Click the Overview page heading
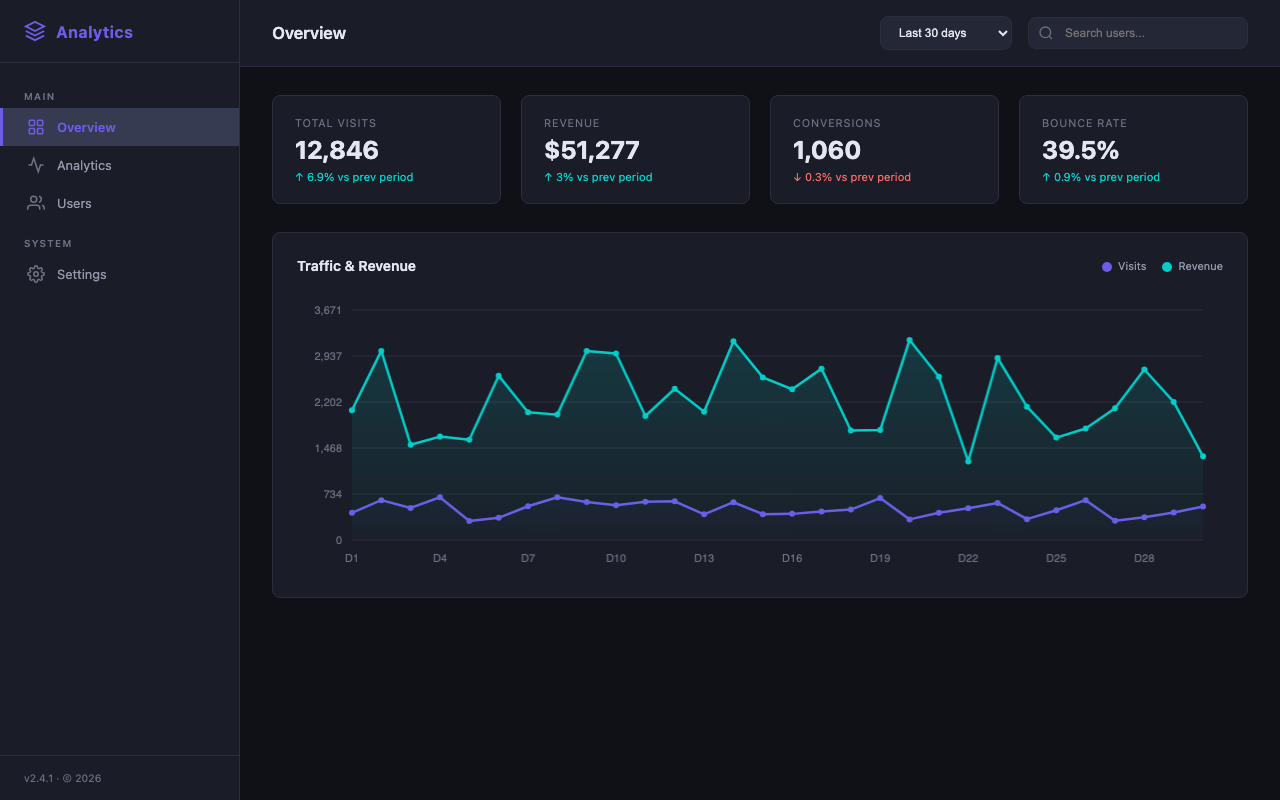This screenshot has height=800, width=1280. 309,33
